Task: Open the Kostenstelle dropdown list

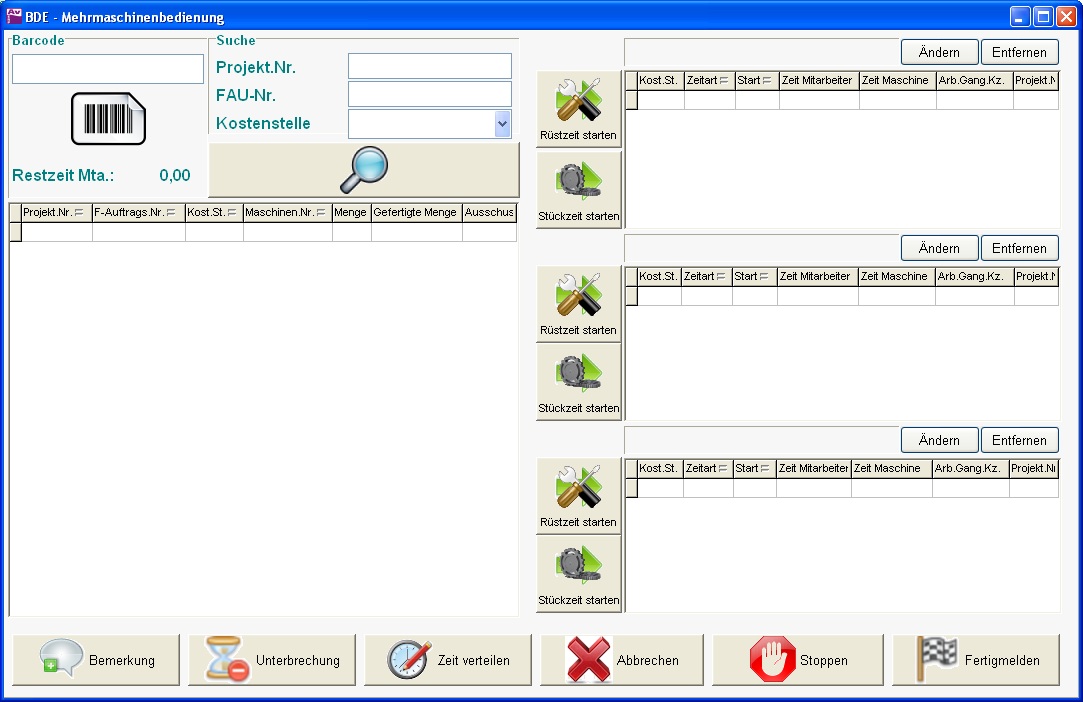Action: tap(502, 124)
